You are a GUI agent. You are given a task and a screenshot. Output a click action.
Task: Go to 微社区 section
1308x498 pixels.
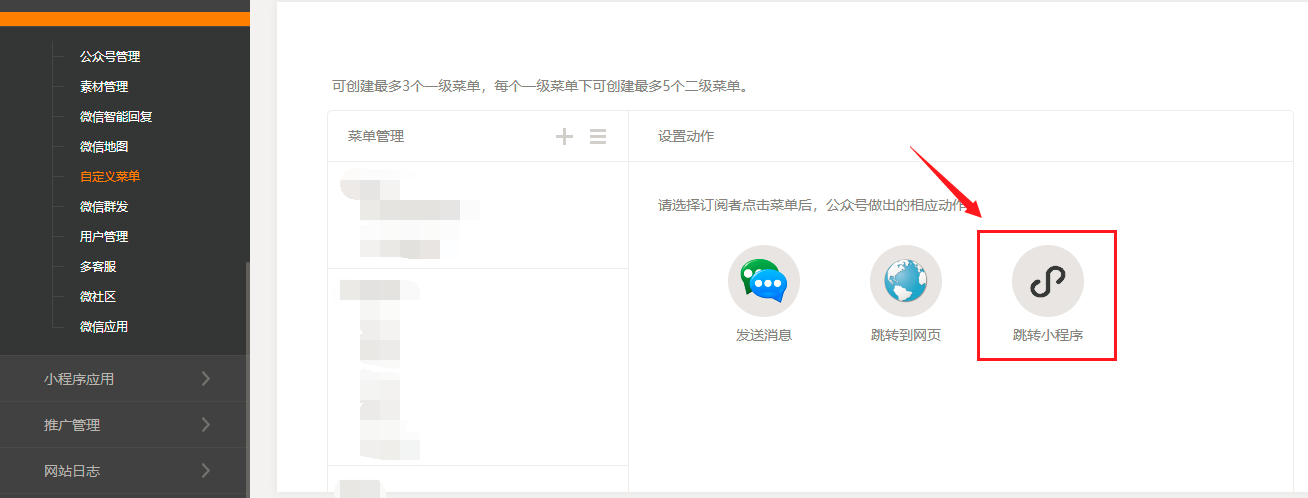point(98,297)
